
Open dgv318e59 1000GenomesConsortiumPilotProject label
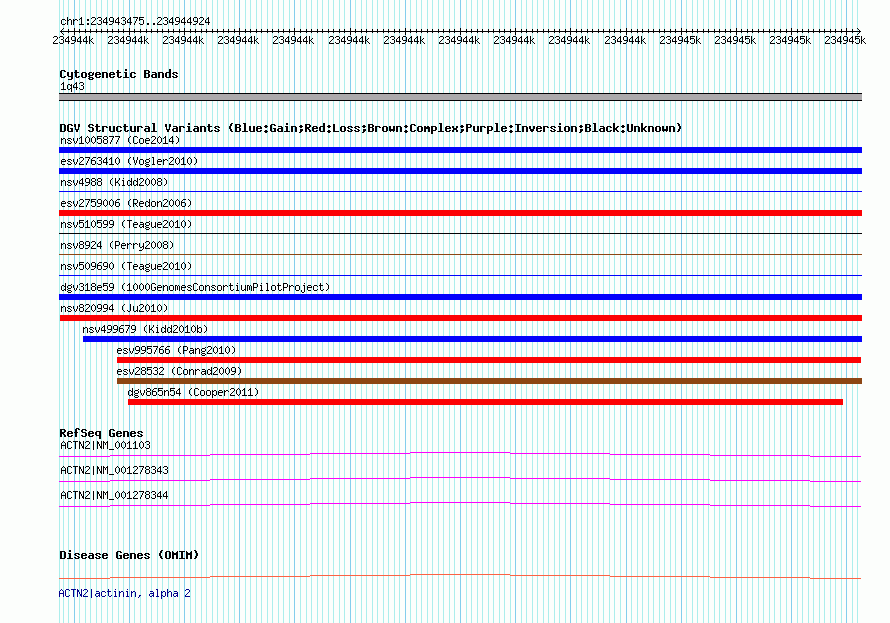[195, 287]
